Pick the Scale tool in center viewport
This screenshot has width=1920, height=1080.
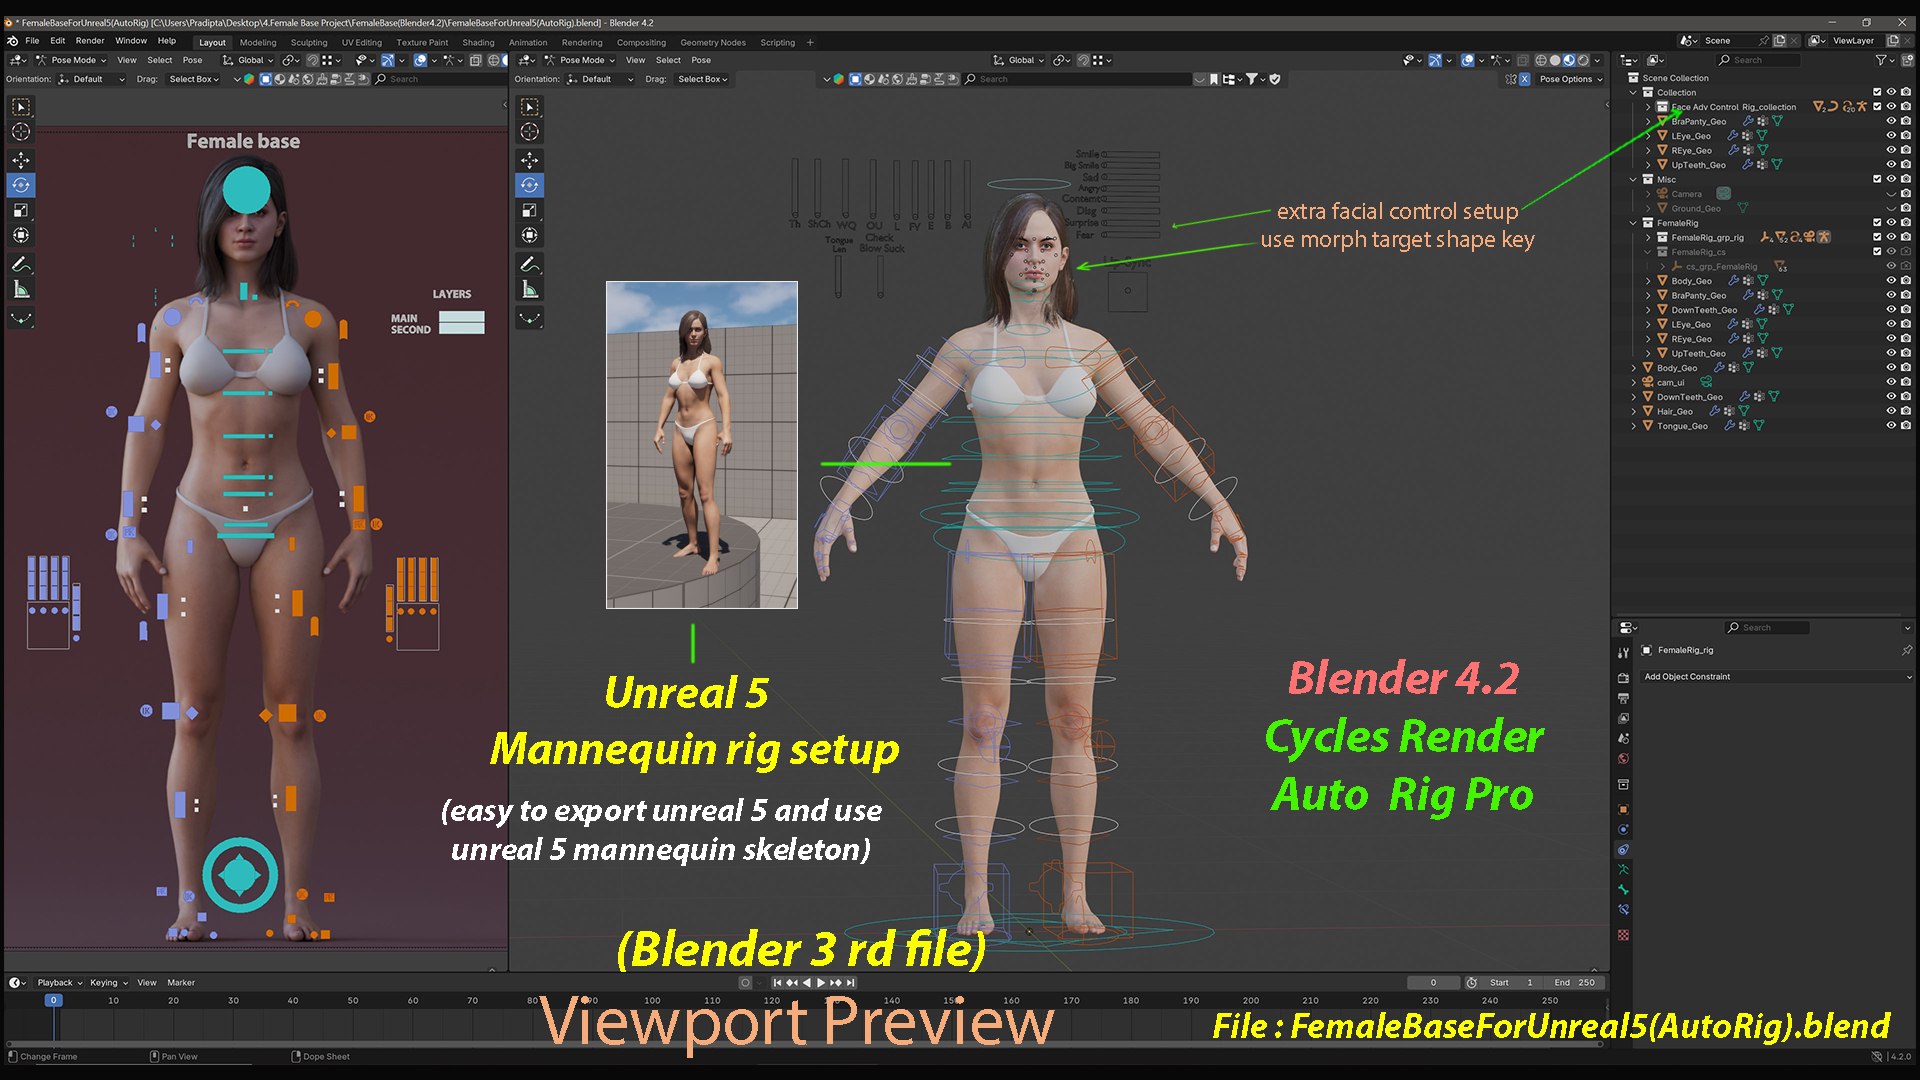click(530, 210)
